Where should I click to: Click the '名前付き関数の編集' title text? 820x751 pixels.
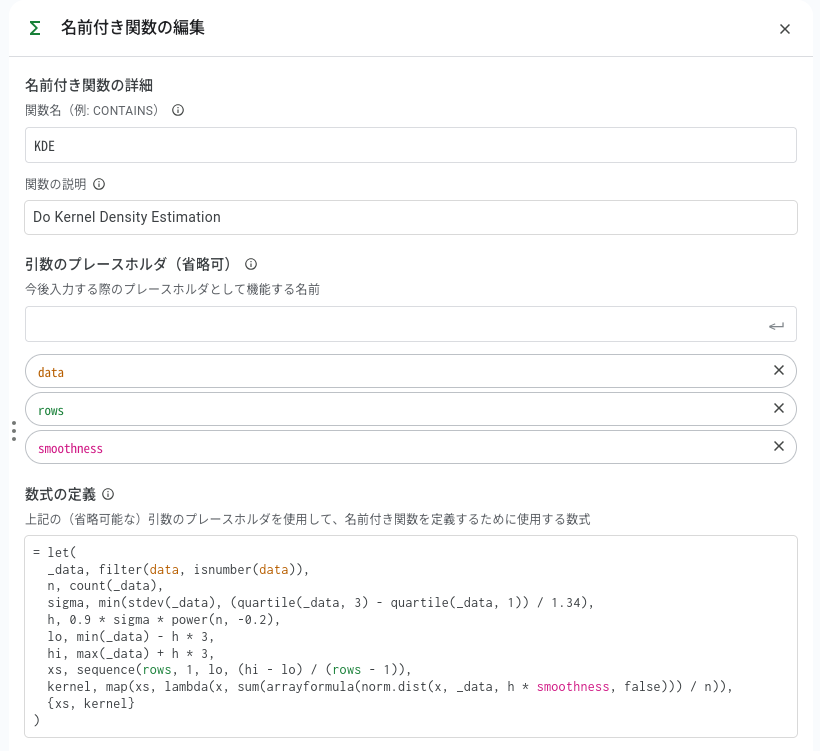tap(133, 28)
